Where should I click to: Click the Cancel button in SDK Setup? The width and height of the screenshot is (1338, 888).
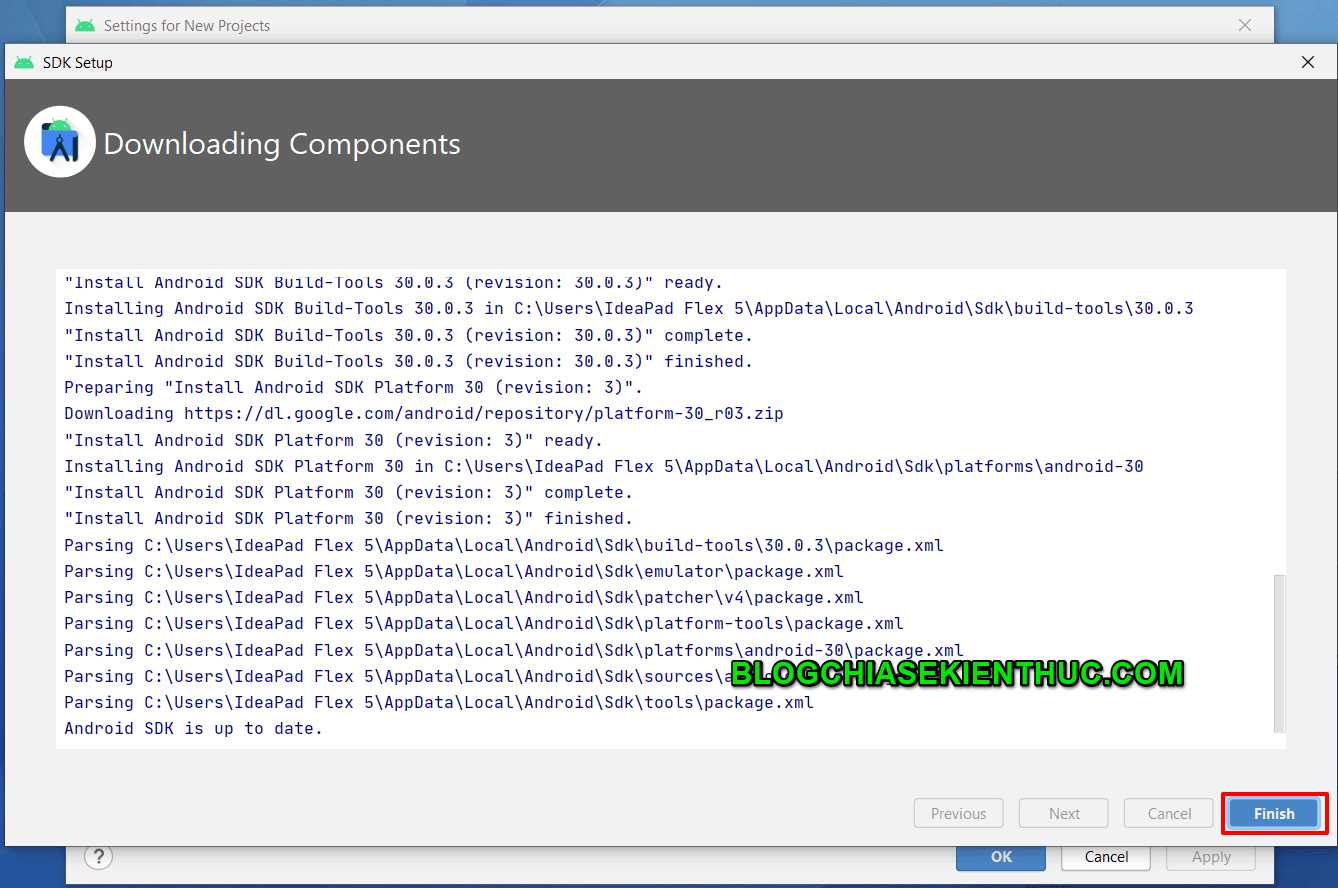(x=1169, y=813)
